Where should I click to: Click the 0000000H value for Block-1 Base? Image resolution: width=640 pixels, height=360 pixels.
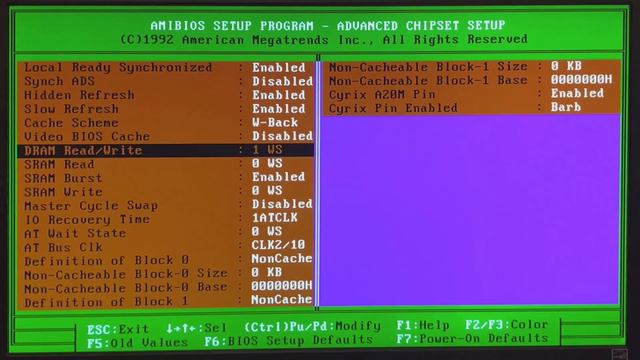582,80
